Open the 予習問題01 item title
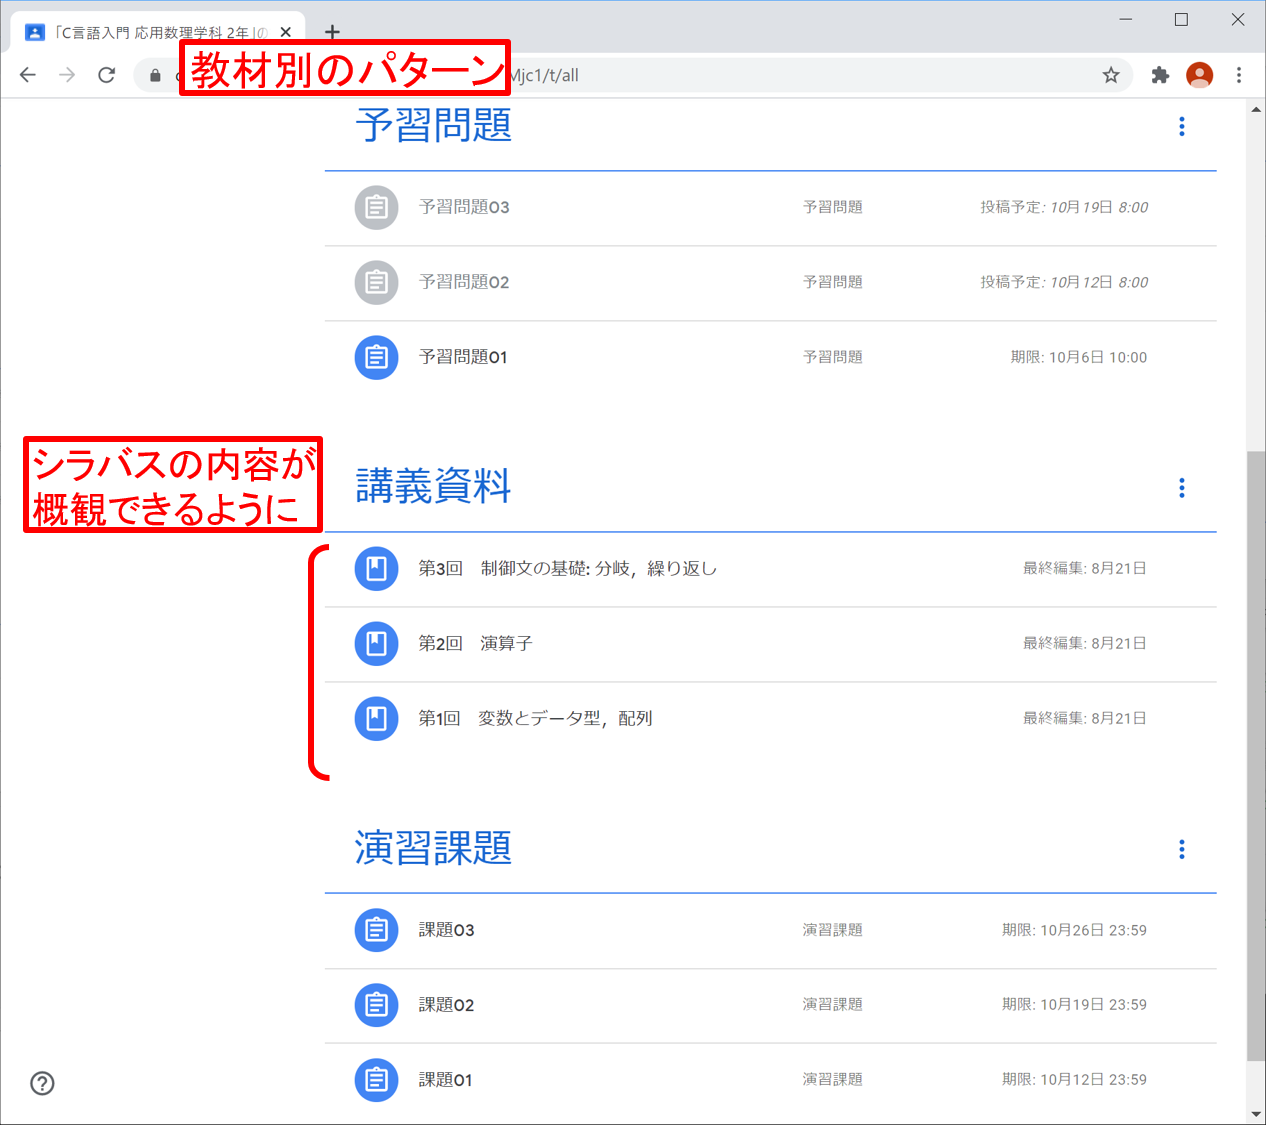1266x1125 pixels. pyautogui.click(x=463, y=357)
